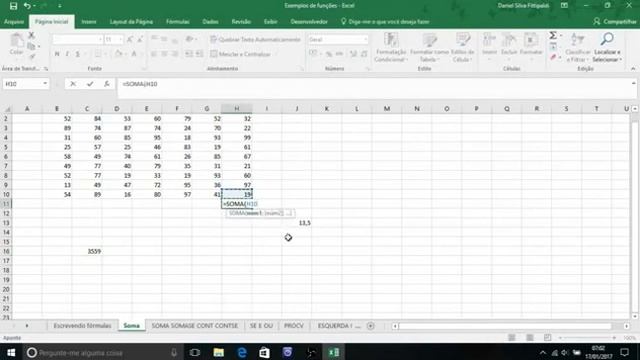640x360 pixels.
Task: Open the PROCV sheet tab
Action: [293, 326]
